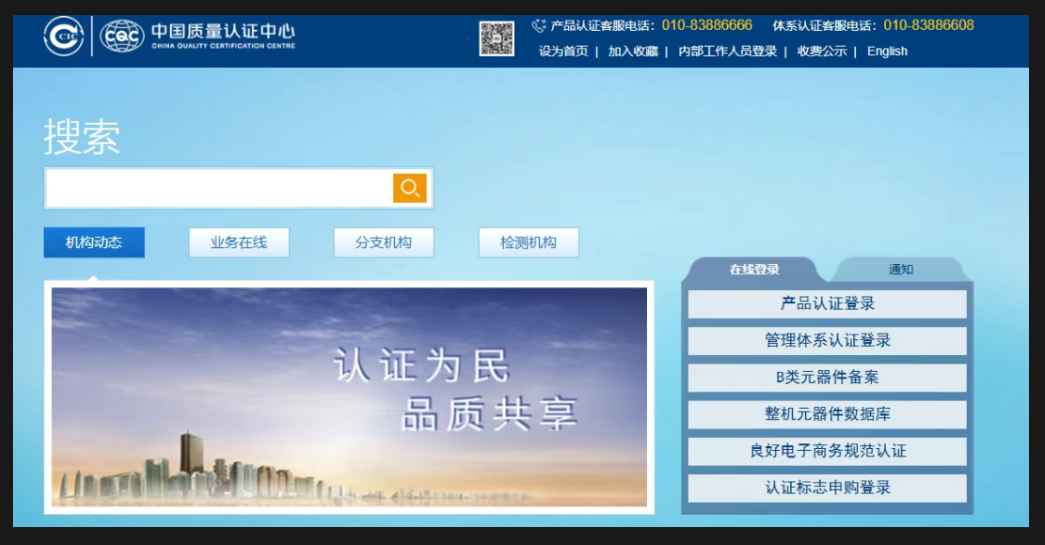Click 良好电子商务规范认证 button
Image resolution: width=1045 pixels, height=545 pixels.
click(x=827, y=451)
